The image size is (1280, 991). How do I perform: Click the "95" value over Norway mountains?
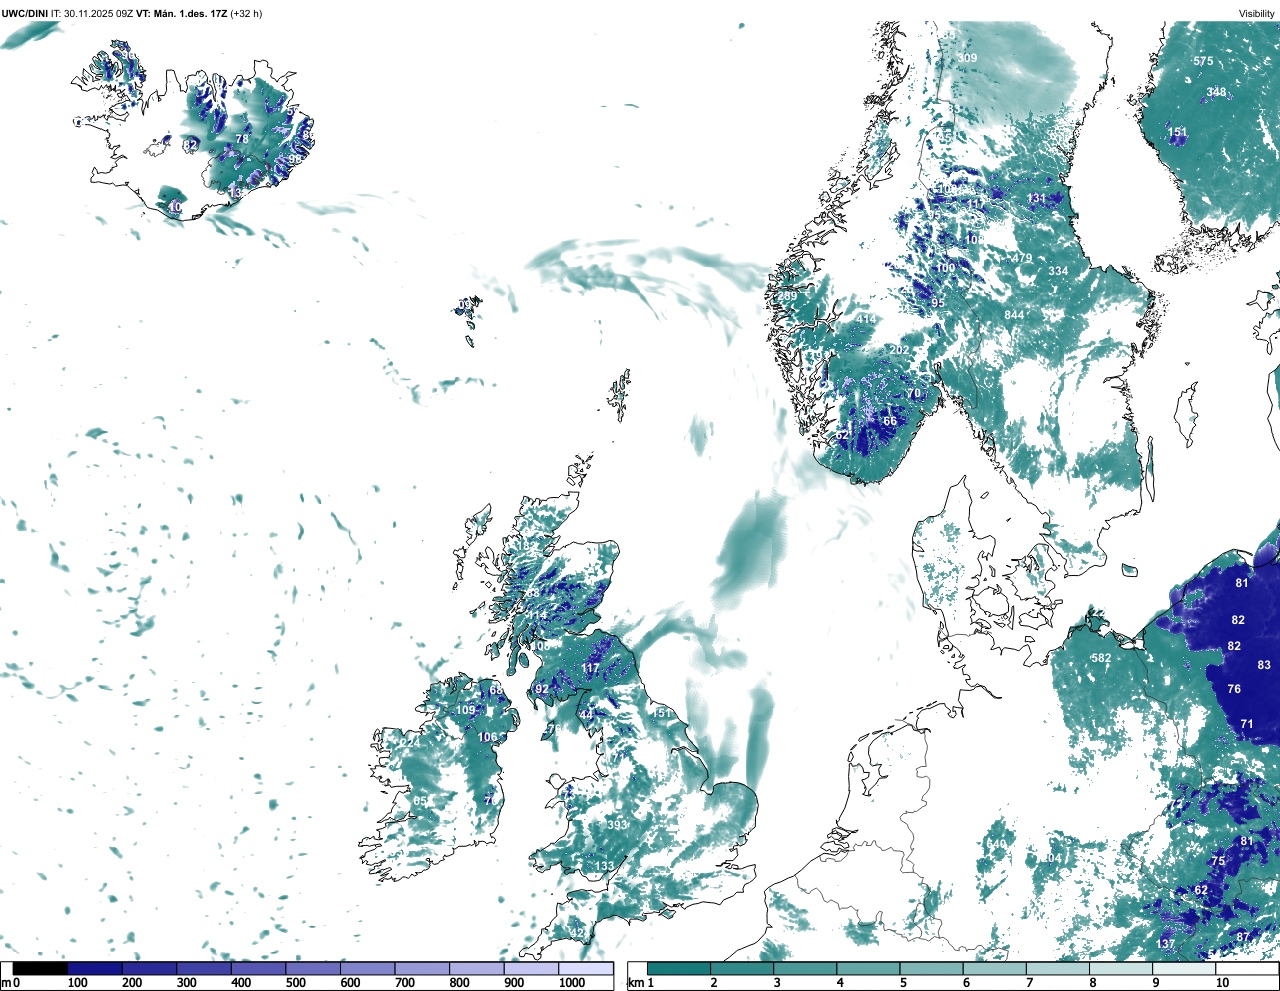938,303
